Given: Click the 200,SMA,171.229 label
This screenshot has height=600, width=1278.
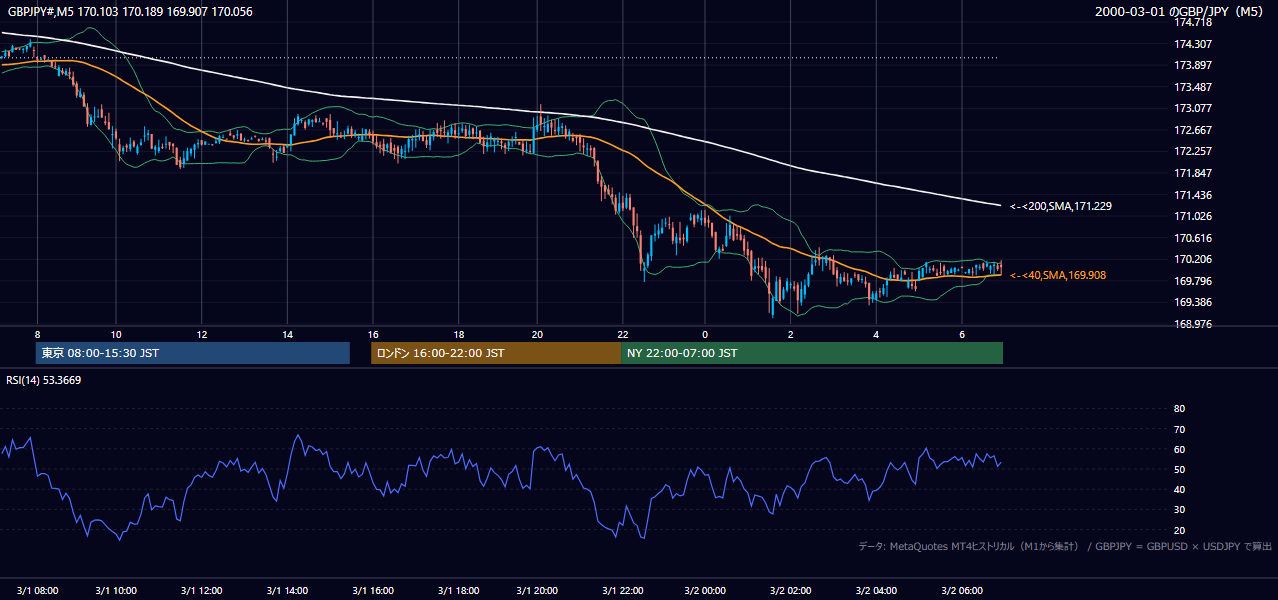Looking at the screenshot, I should pos(1061,206).
